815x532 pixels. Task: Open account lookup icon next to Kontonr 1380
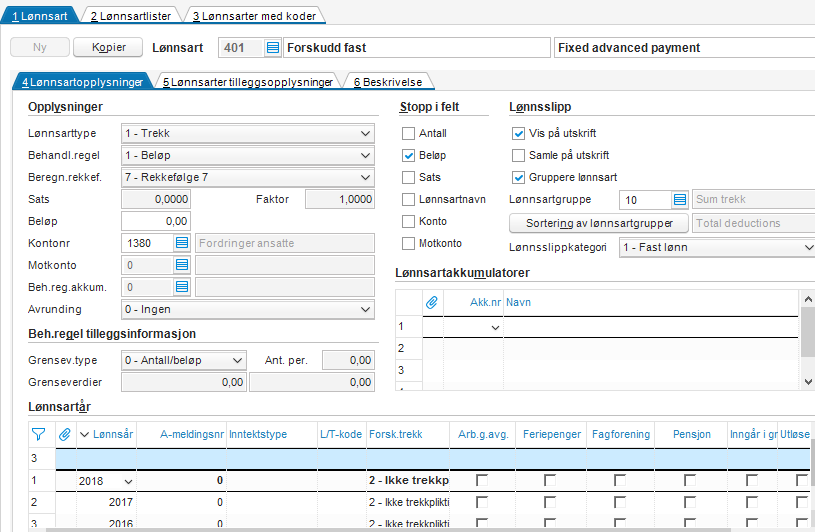(x=181, y=243)
